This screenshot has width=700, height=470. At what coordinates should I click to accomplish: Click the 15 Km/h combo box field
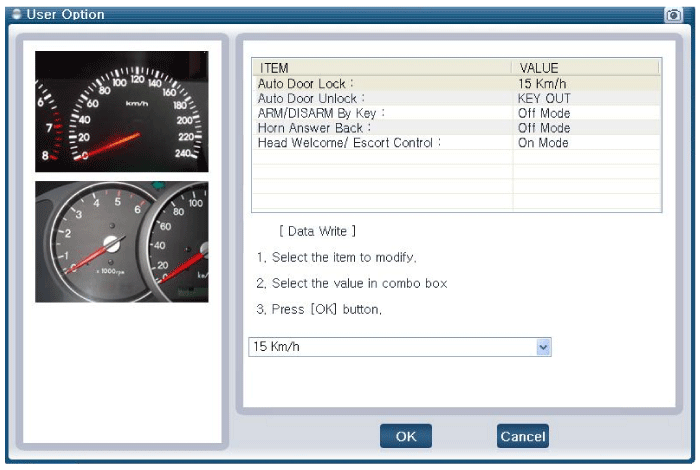(x=390, y=347)
